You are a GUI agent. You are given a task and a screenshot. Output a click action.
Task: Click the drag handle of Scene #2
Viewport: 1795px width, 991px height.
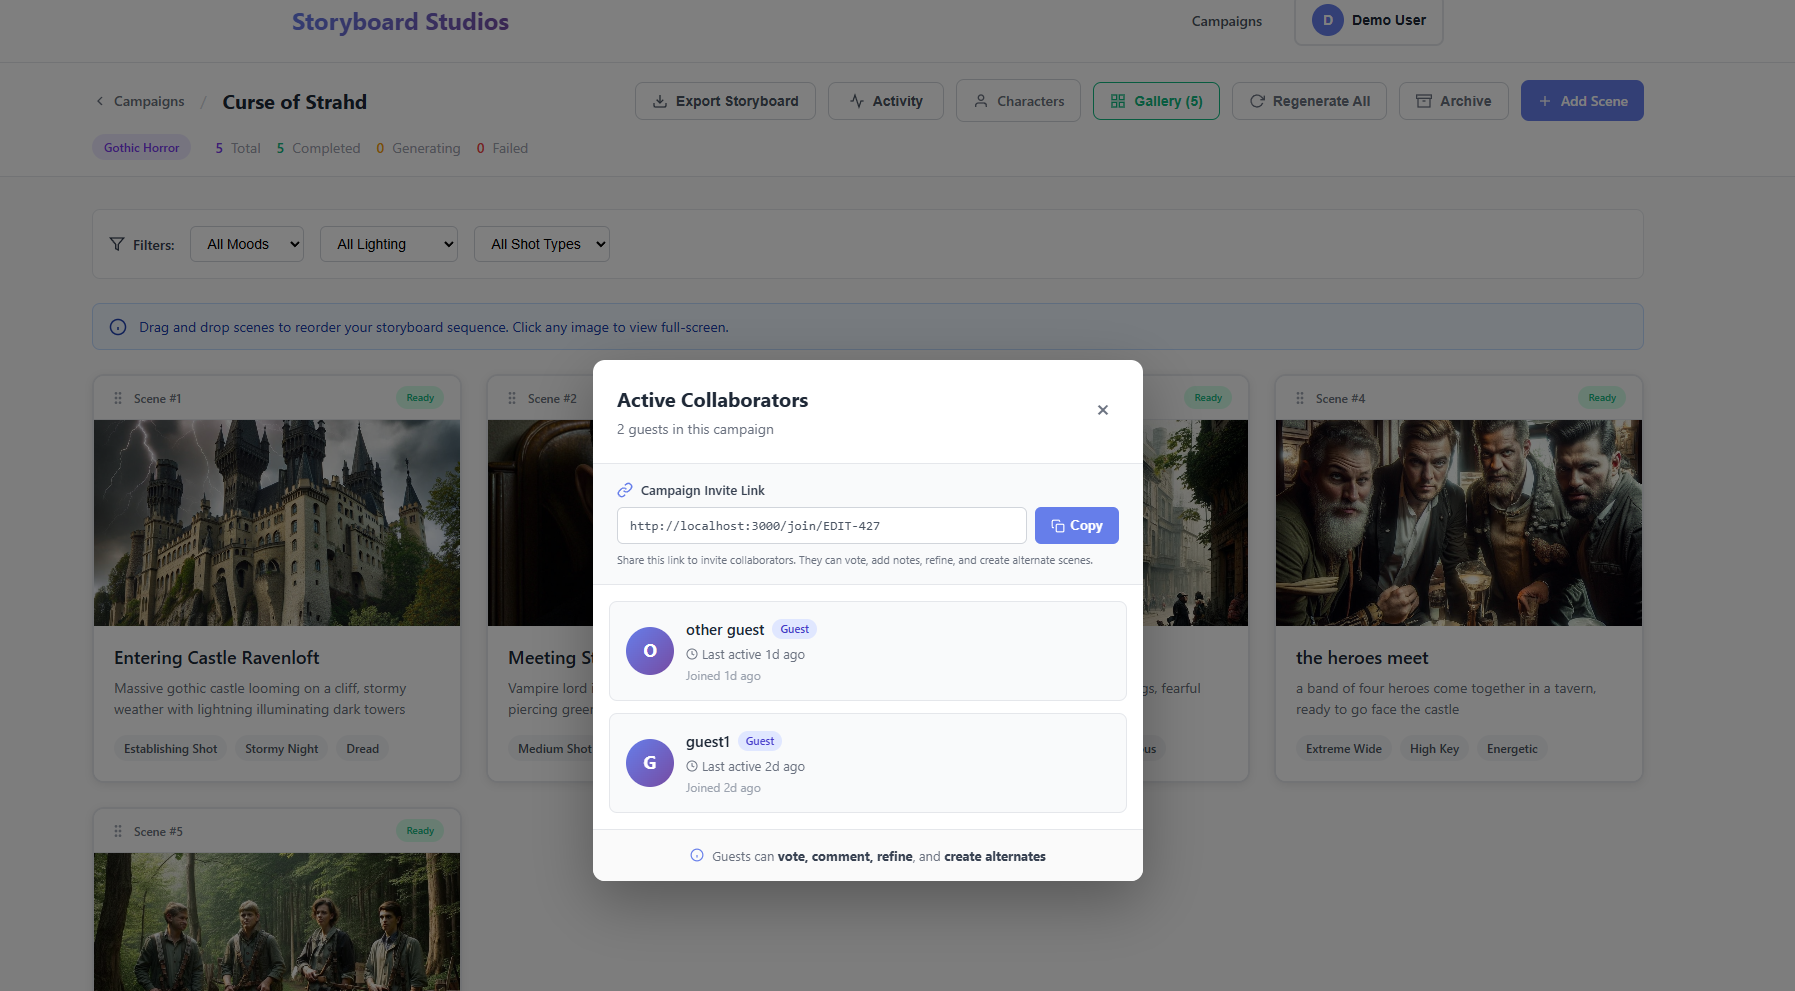point(512,398)
